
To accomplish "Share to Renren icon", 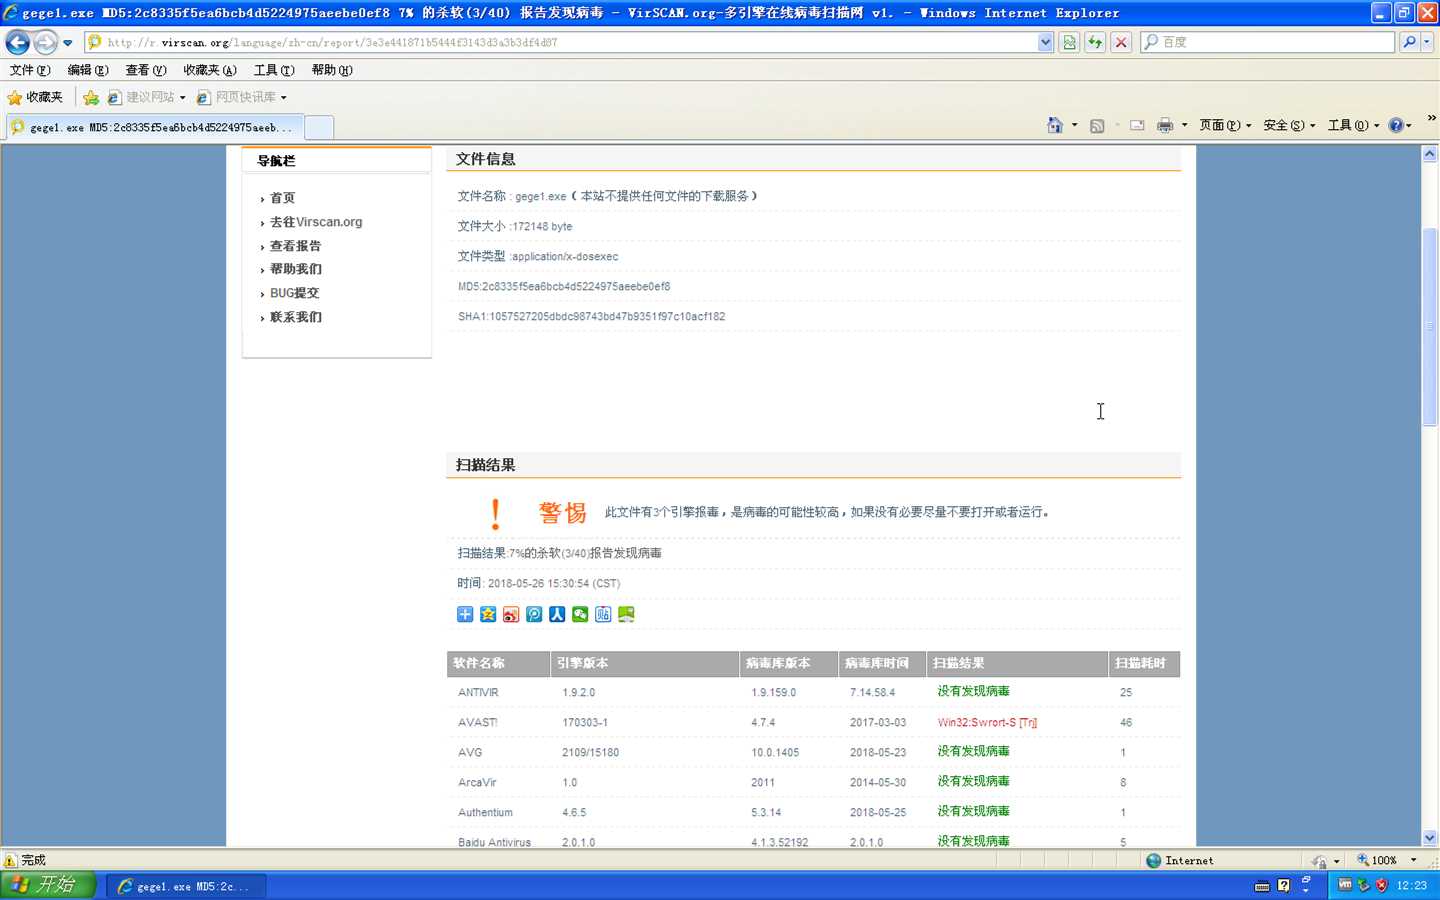I will pyautogui.click(x=557, y=614).
